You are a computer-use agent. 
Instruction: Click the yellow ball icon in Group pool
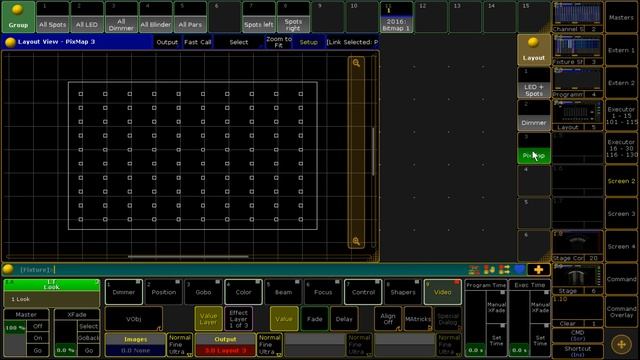(18, 10)
